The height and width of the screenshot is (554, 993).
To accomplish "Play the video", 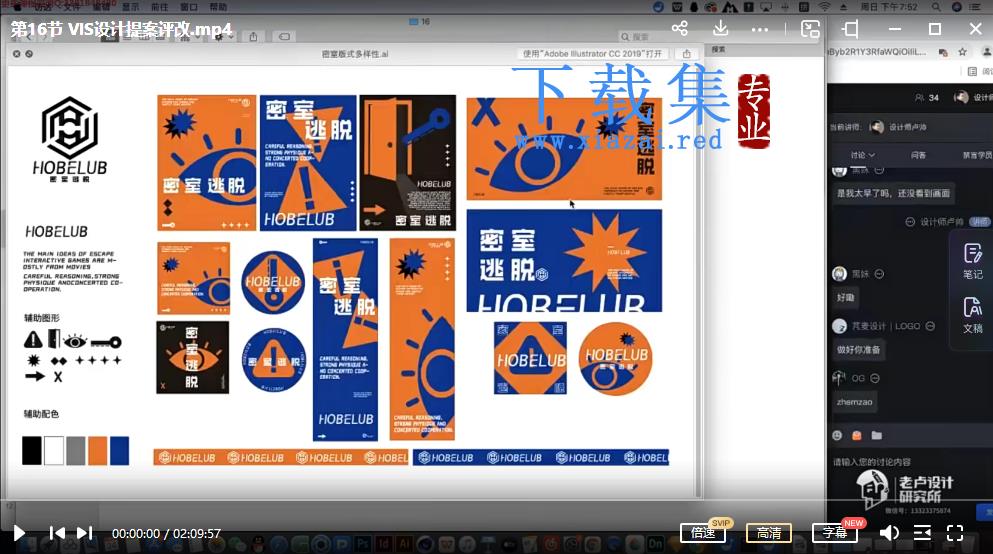I will pyautogui.click(x=19, y=533).
